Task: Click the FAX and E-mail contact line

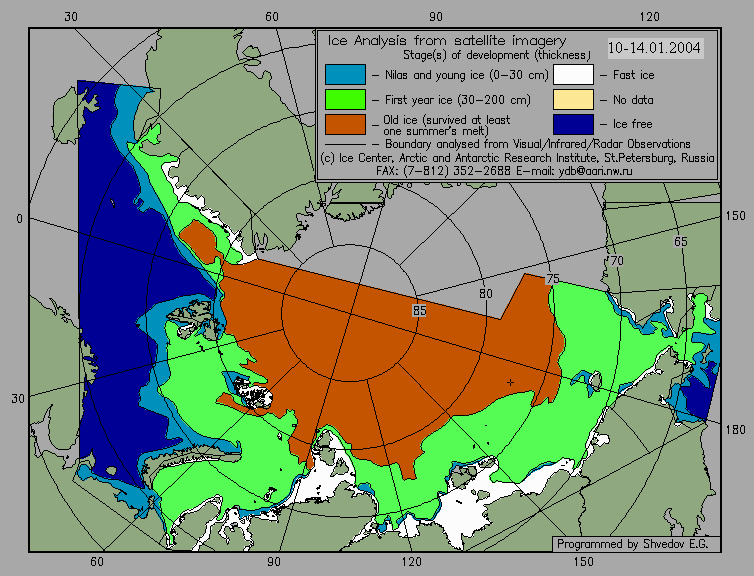Action: [x=504, y=171]
